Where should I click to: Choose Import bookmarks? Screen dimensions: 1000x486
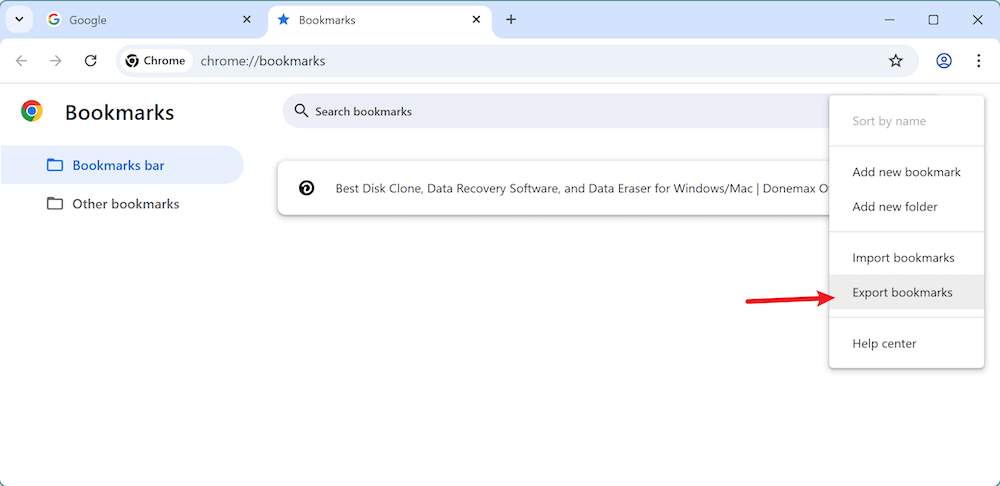906,258
